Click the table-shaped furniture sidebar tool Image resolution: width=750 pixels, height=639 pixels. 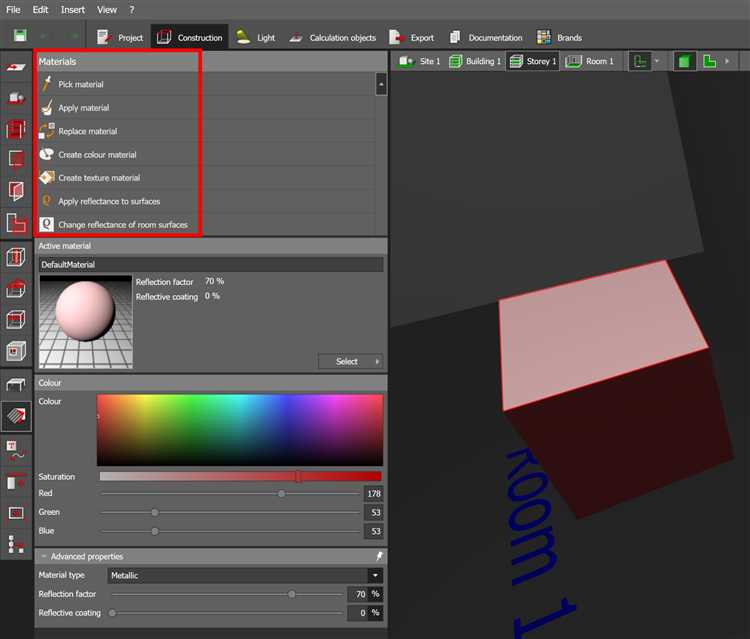[16, 384]
